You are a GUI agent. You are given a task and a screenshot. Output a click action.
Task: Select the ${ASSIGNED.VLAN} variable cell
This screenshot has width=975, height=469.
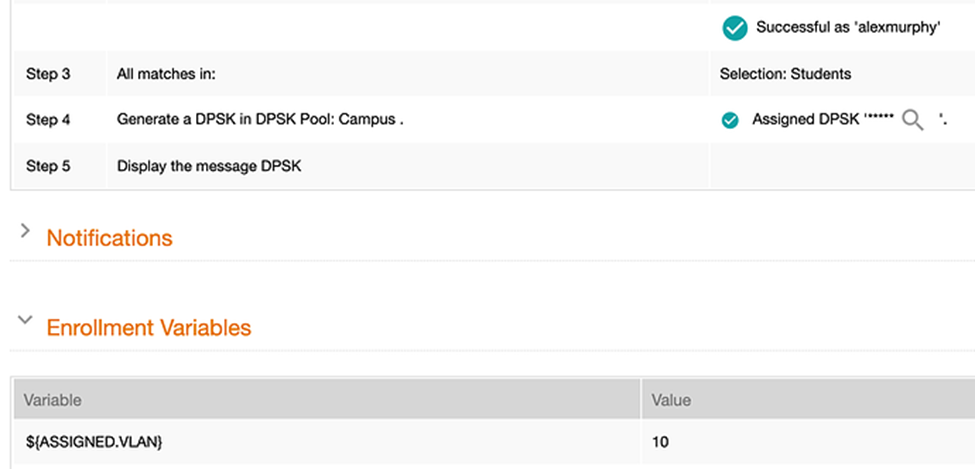[93, 441]
